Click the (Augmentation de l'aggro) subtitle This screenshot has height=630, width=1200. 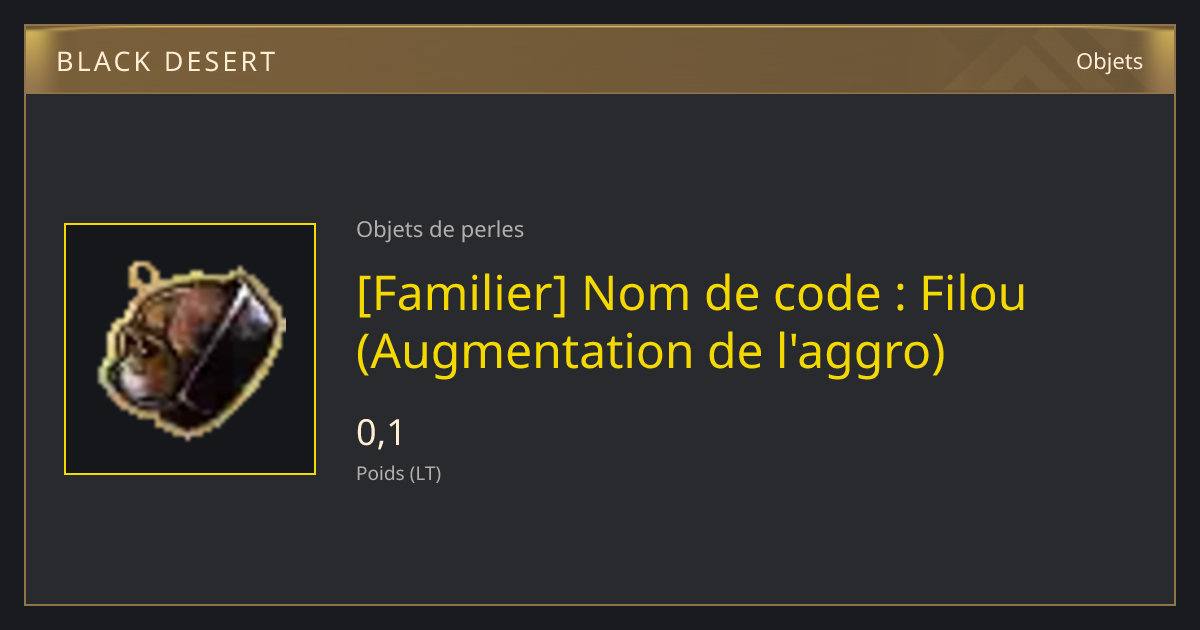[651, 352]
